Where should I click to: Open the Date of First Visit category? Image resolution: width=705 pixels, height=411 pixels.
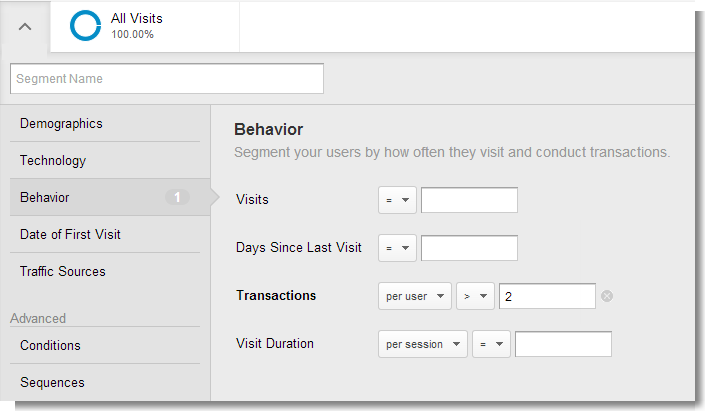(70, 235)
